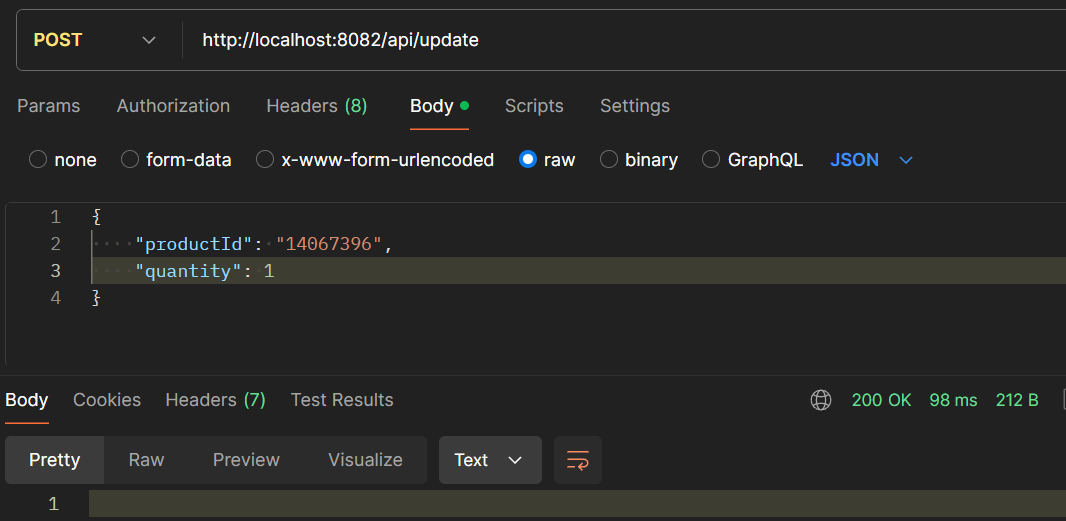This screenshot has width=1066, height=521.
Task: Click the Raw response view button
Action: [146, 460]
